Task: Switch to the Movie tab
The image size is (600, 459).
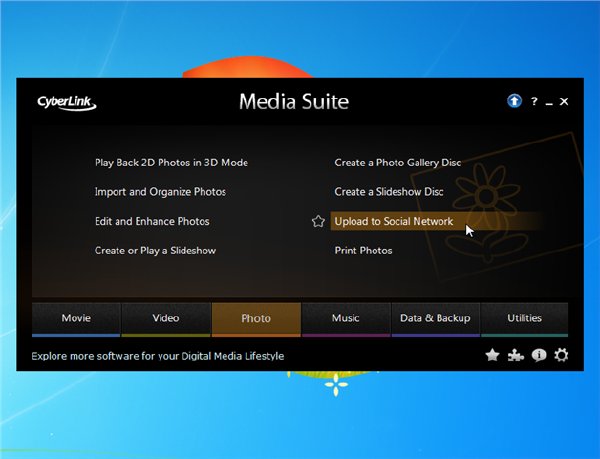Action: coord(76,319)
